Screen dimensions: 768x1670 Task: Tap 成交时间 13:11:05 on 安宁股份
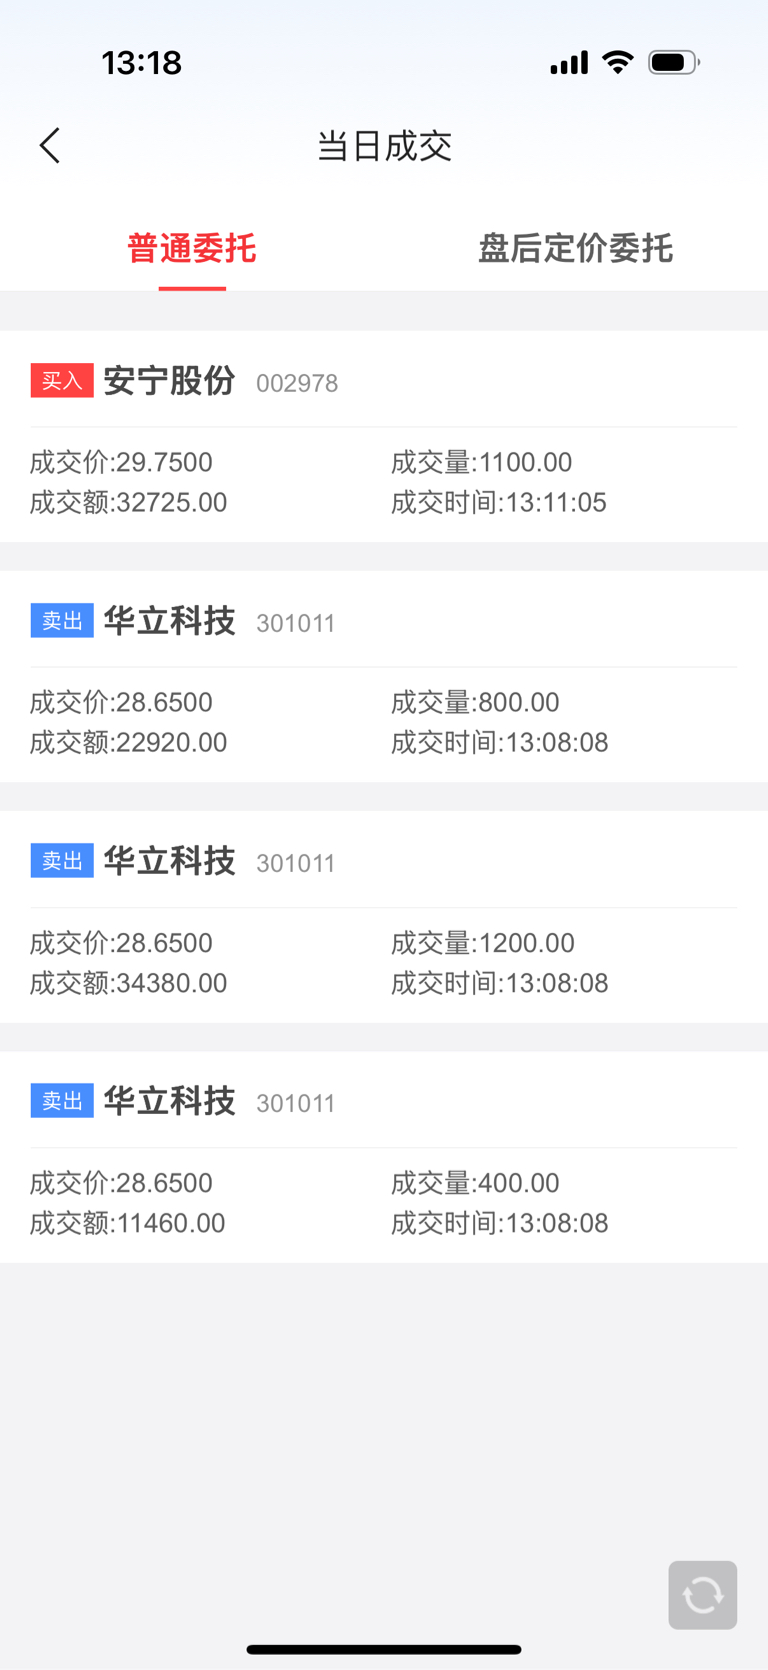(499, 502)
